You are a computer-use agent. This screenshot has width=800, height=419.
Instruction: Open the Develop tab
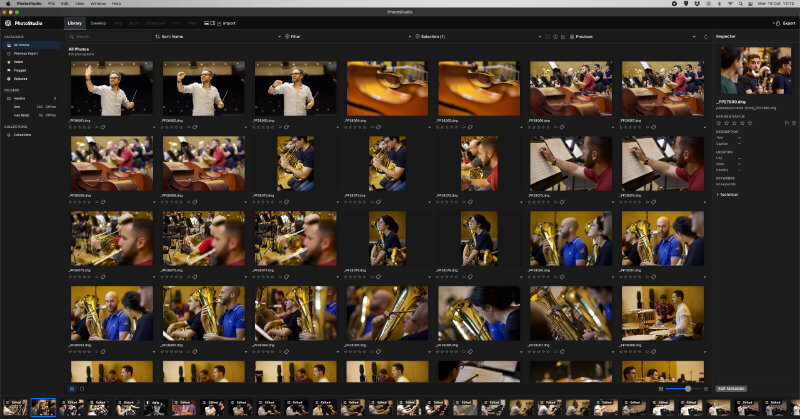[98, 23]
